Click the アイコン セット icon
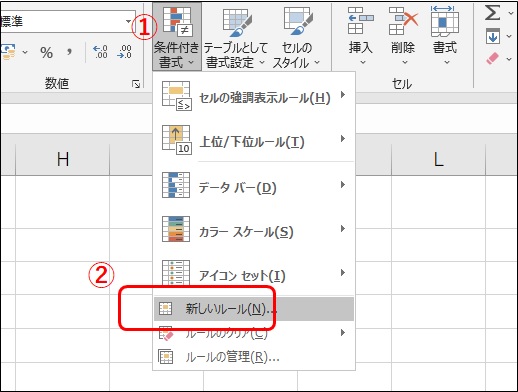The height and width of the screenshot is (392, 518). pos(176,273)
